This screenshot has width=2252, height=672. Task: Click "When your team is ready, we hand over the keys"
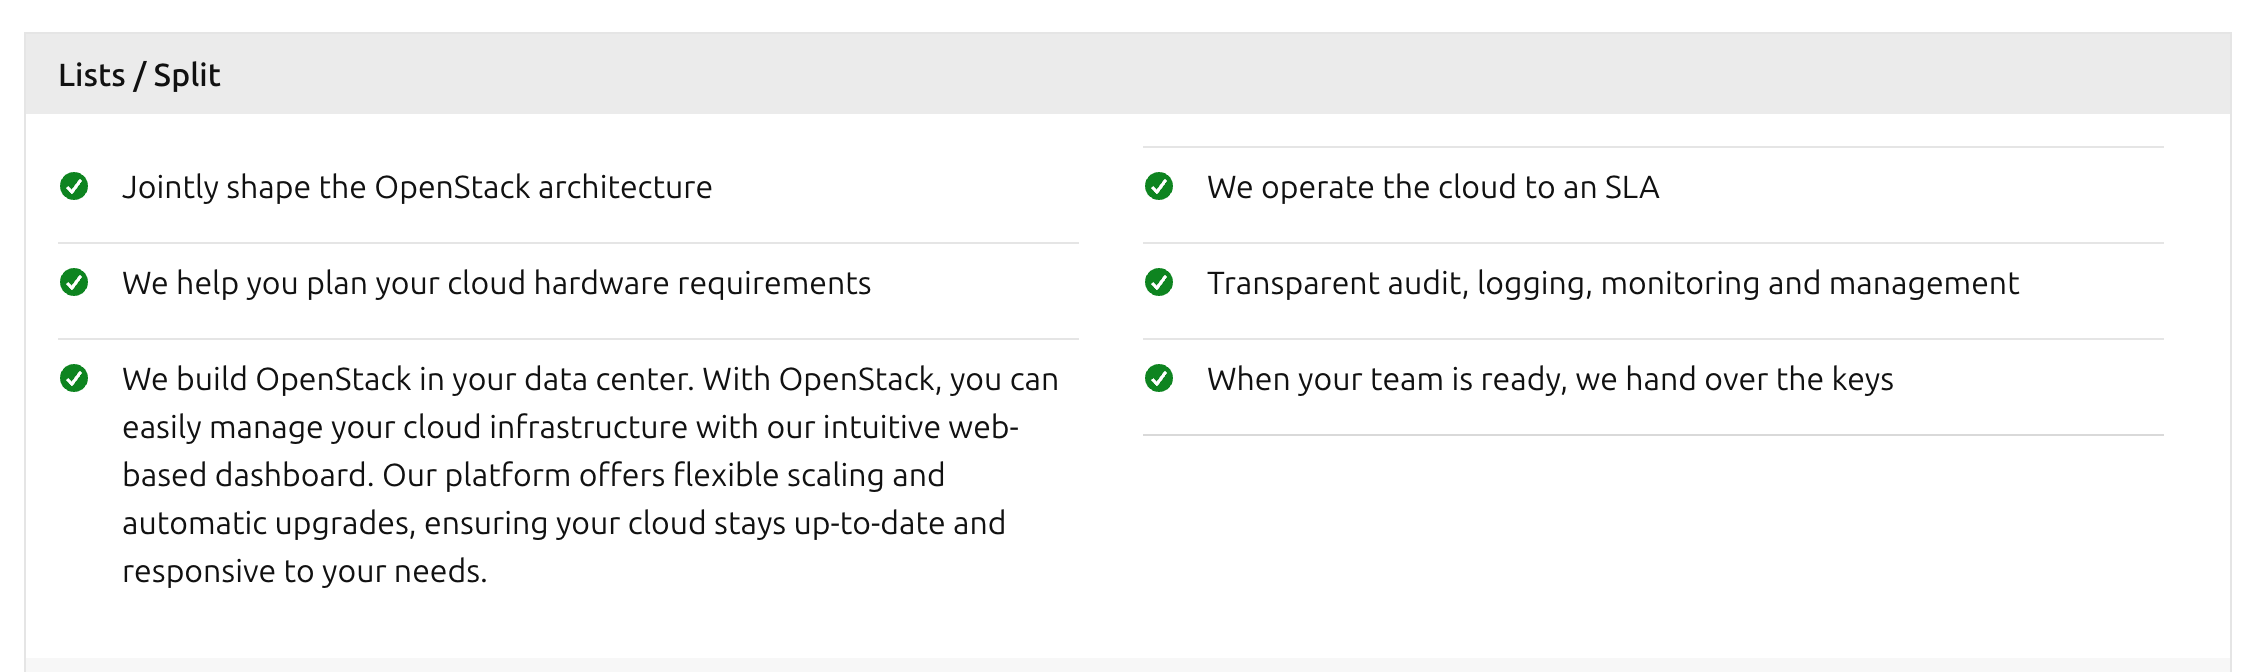point(1549,379)
